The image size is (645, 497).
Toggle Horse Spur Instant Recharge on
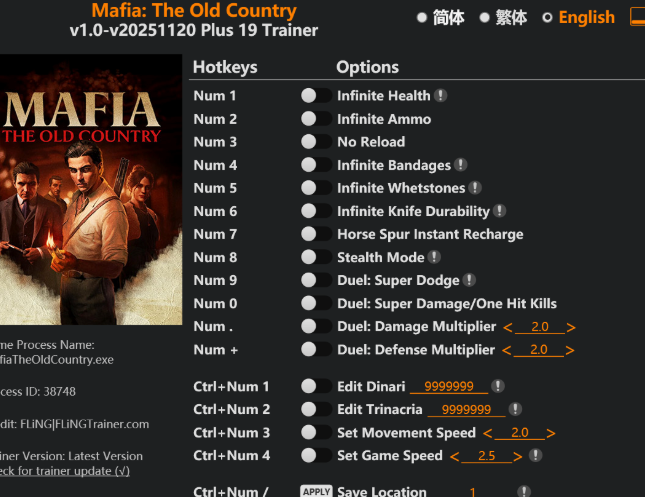(x=316, y=234)
